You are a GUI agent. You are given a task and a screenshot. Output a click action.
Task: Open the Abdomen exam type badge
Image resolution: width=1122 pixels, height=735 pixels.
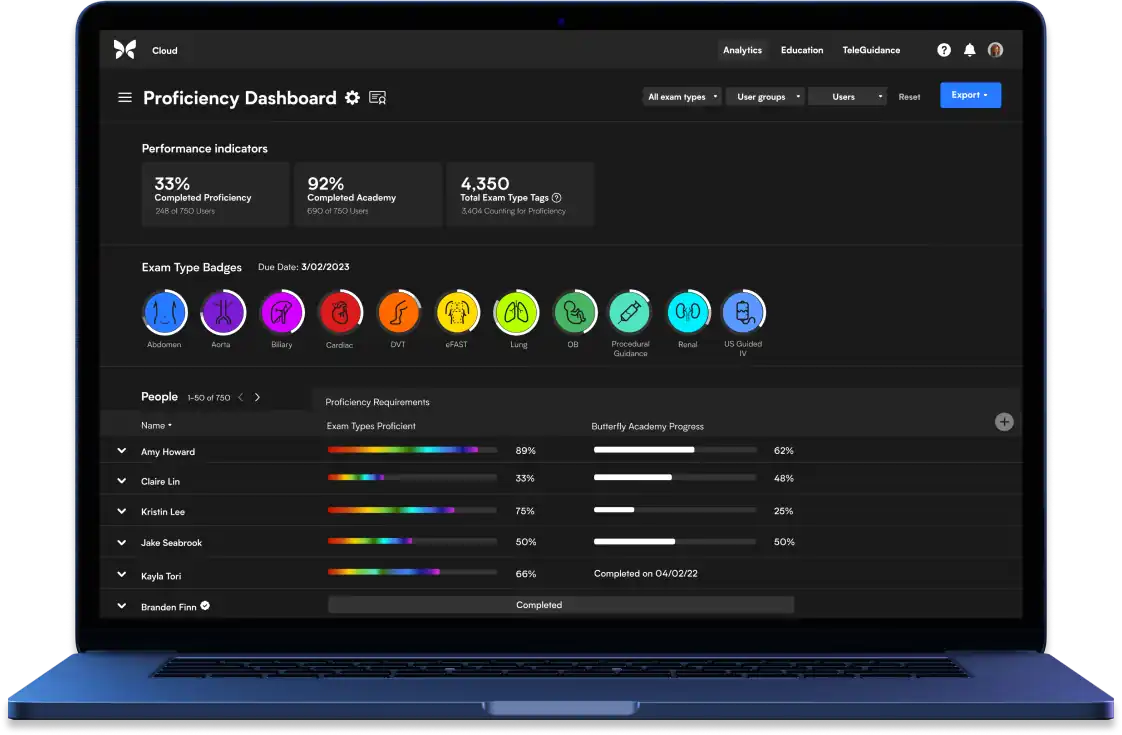pos(164,310)
